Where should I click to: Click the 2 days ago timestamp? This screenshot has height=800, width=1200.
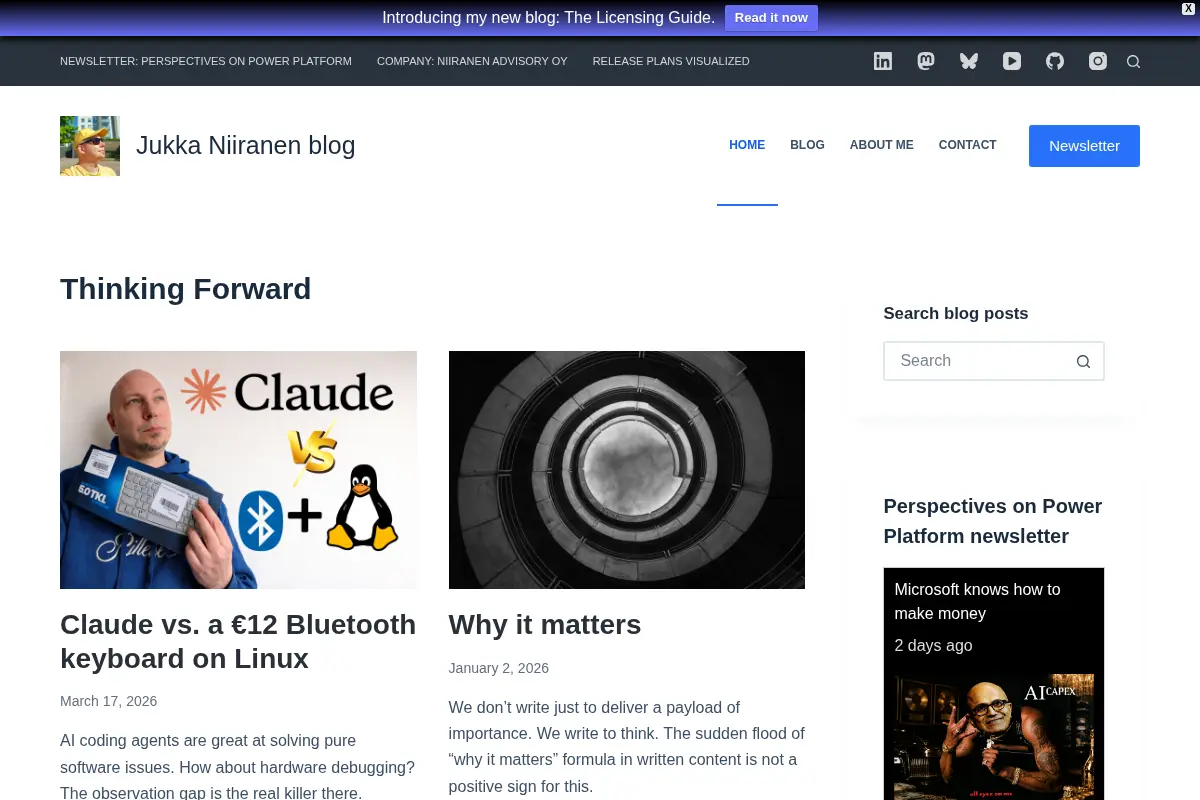click(933, 645)
